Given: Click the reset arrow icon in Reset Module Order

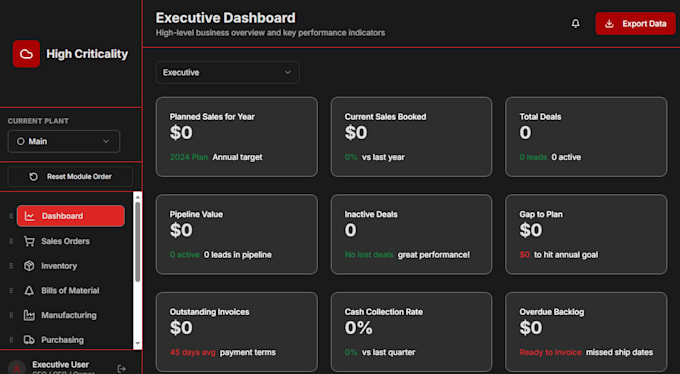Looking at the screenshot, I should click(33, 177).
